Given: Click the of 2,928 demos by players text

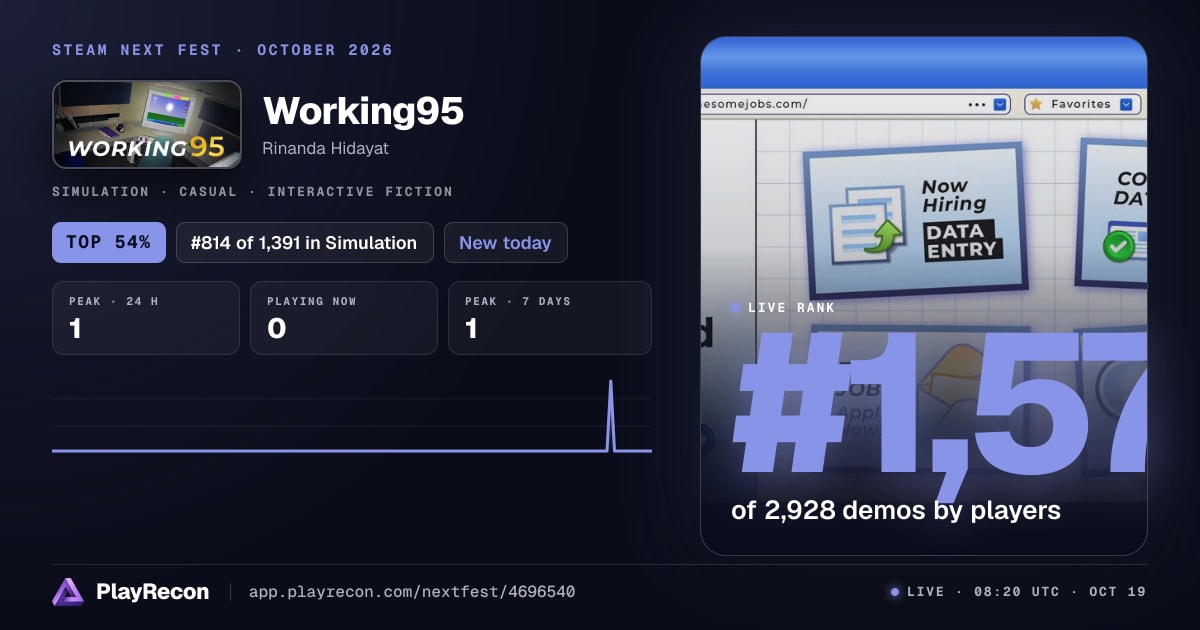Looking at the screenshot, I should [x=896, y=510].
